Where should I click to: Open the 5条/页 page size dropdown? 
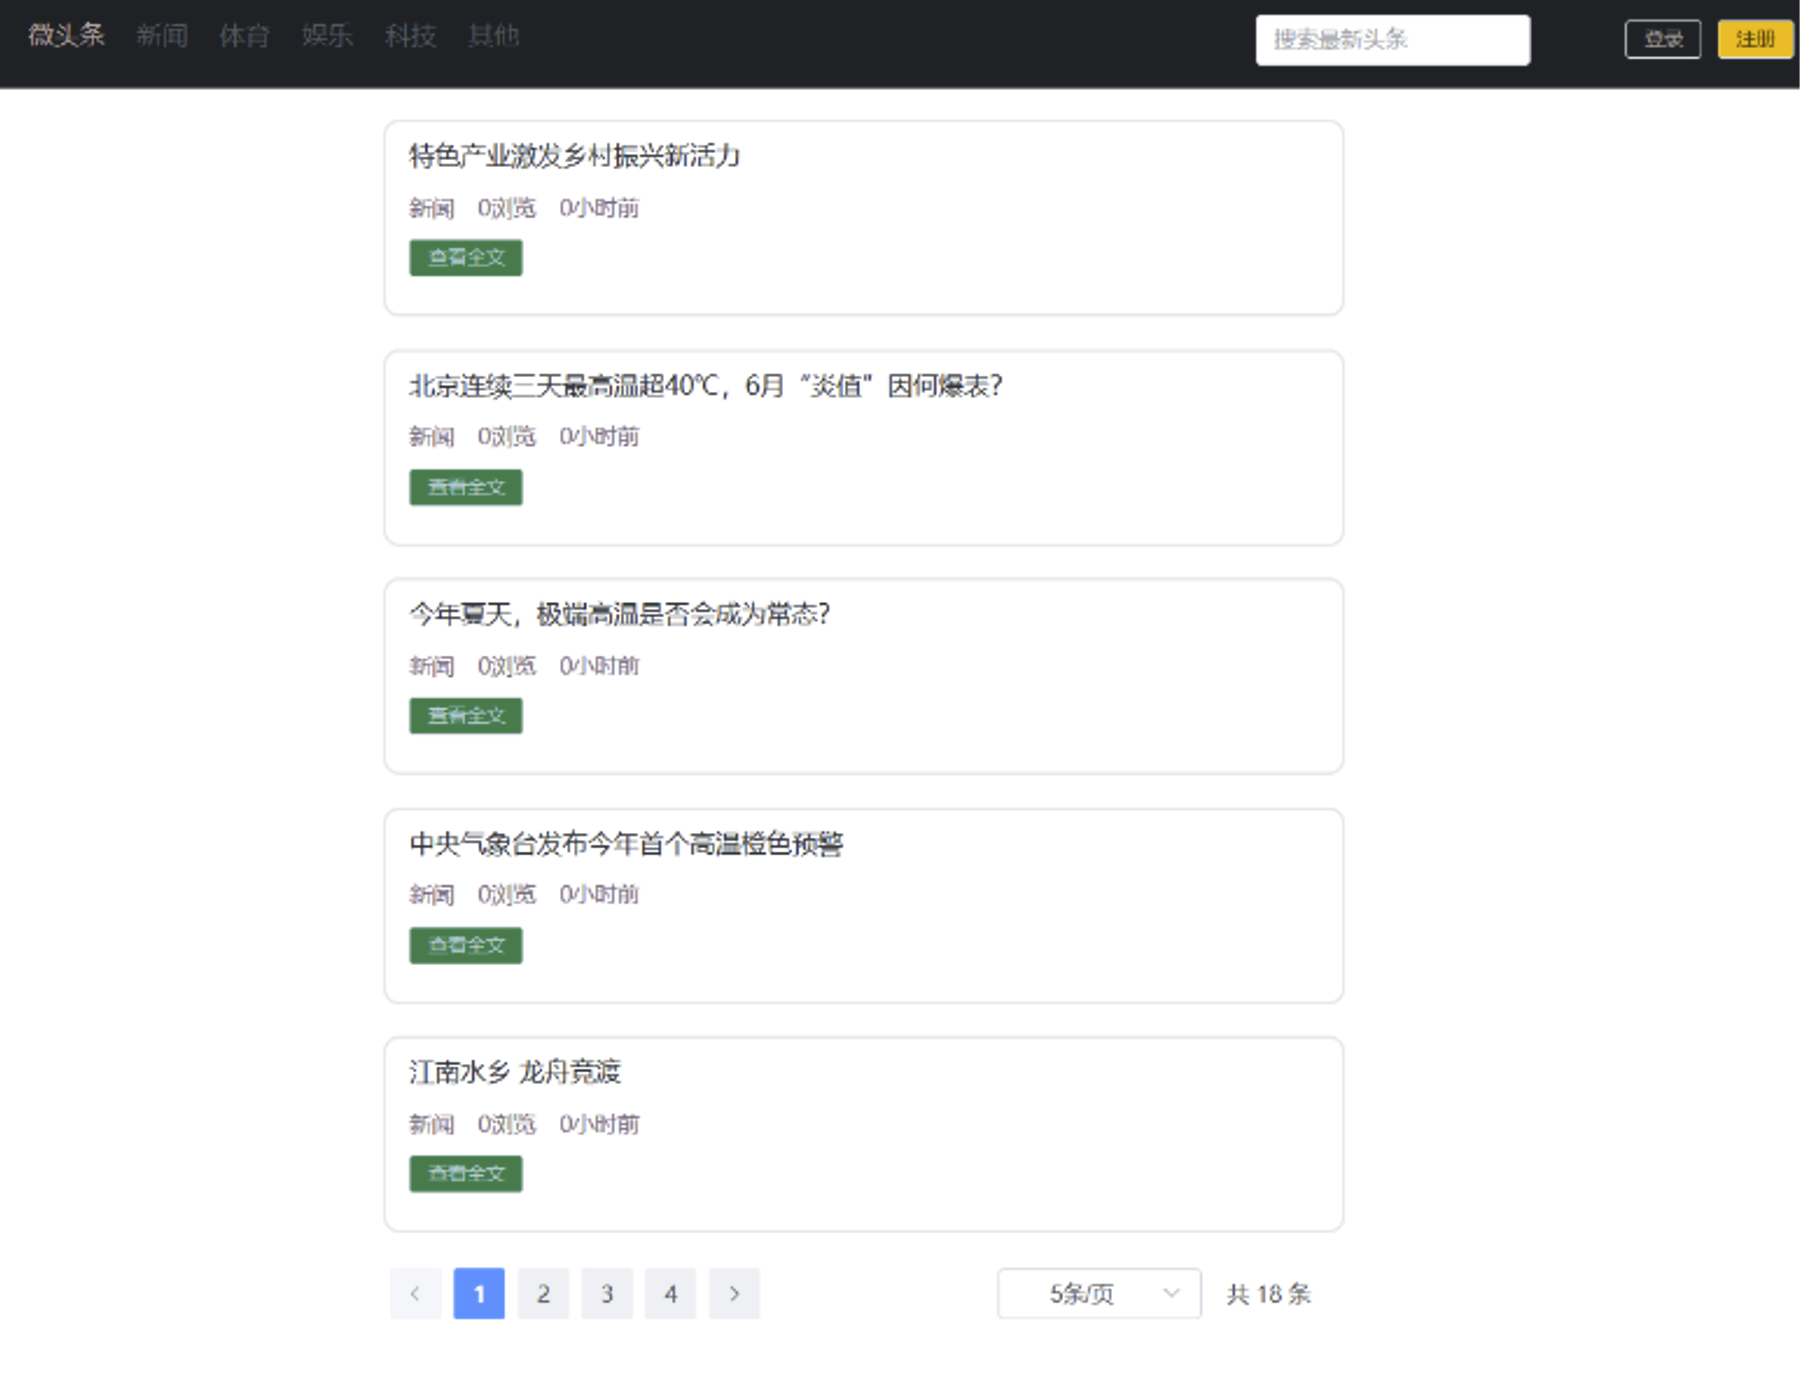pyautogui.click(x=1097, y=1293)
